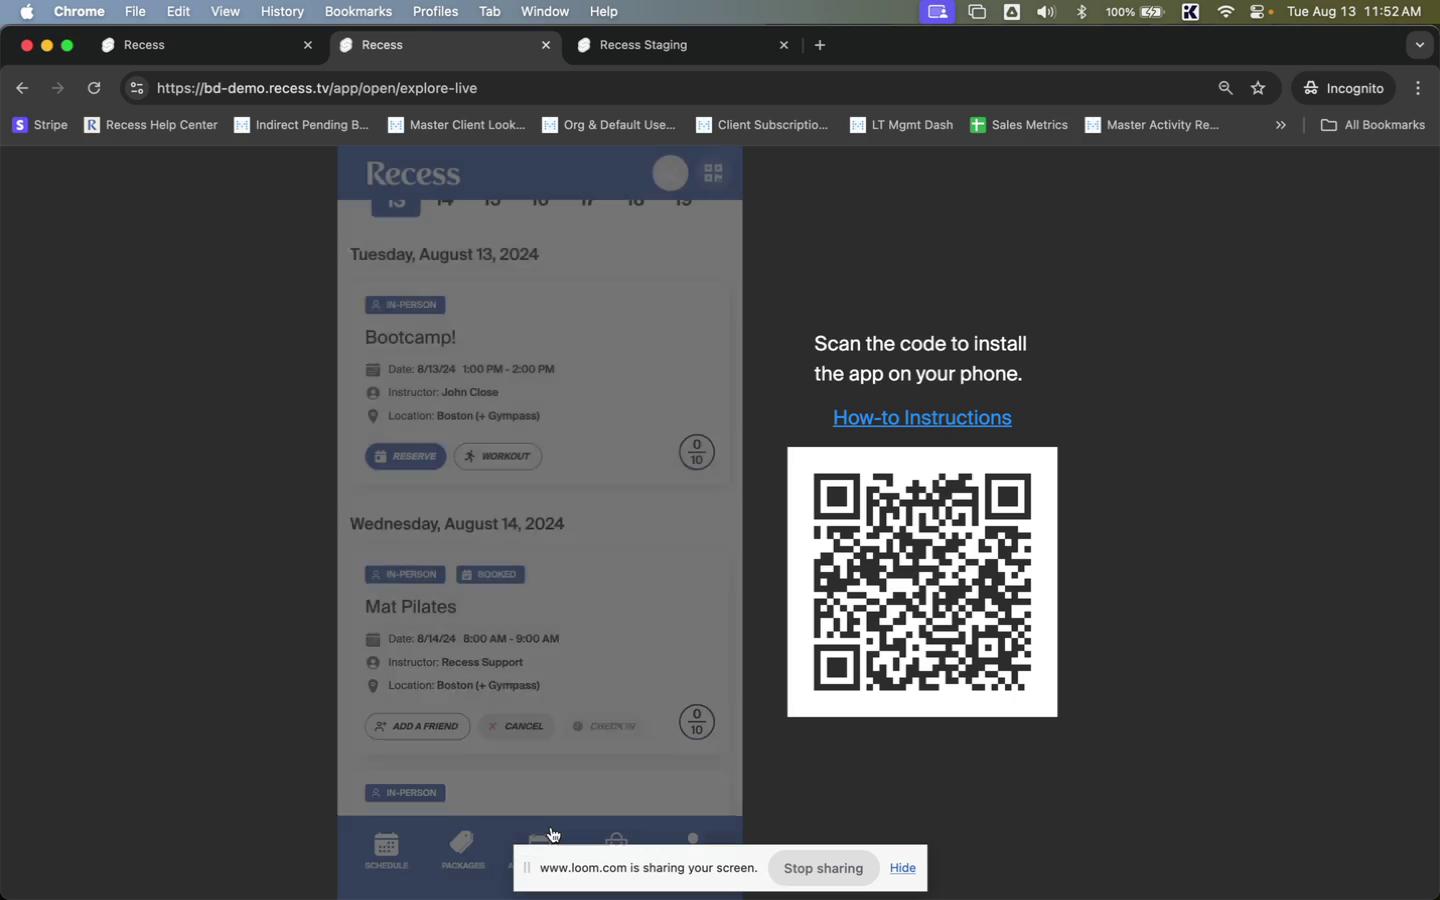Screen dimensions: 1440x900
Task: Click the Wednesday, August 14, 2024 heading
Action: (x=457, y=524)
